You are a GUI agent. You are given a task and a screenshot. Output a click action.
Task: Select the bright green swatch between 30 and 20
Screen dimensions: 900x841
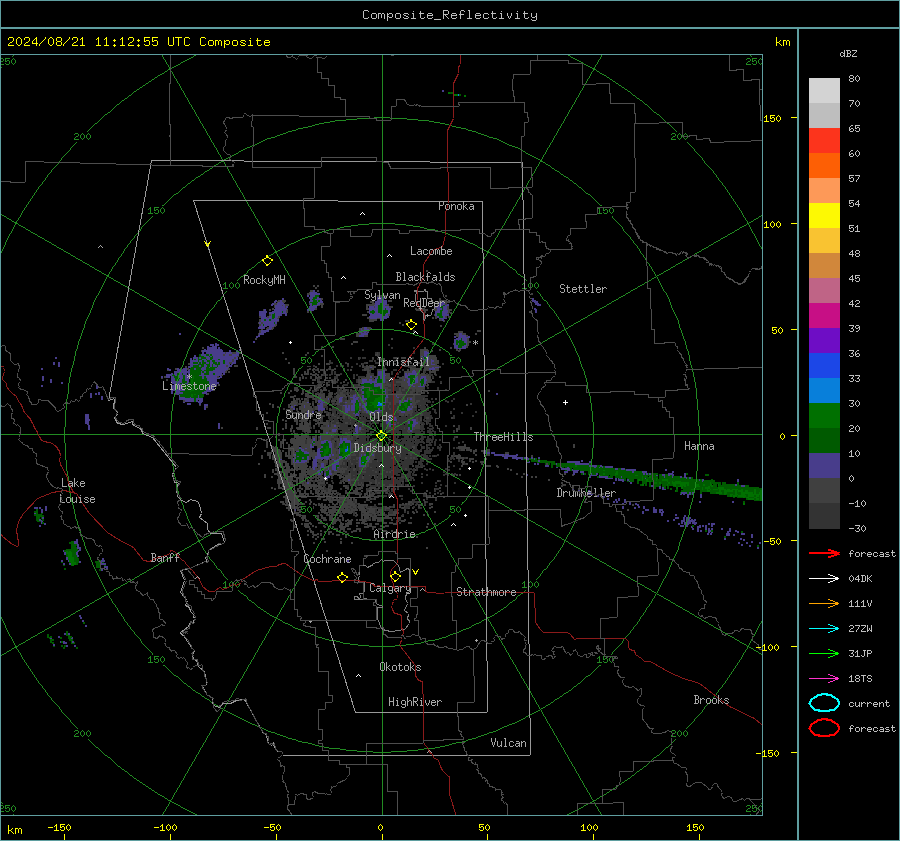point(824,415)
